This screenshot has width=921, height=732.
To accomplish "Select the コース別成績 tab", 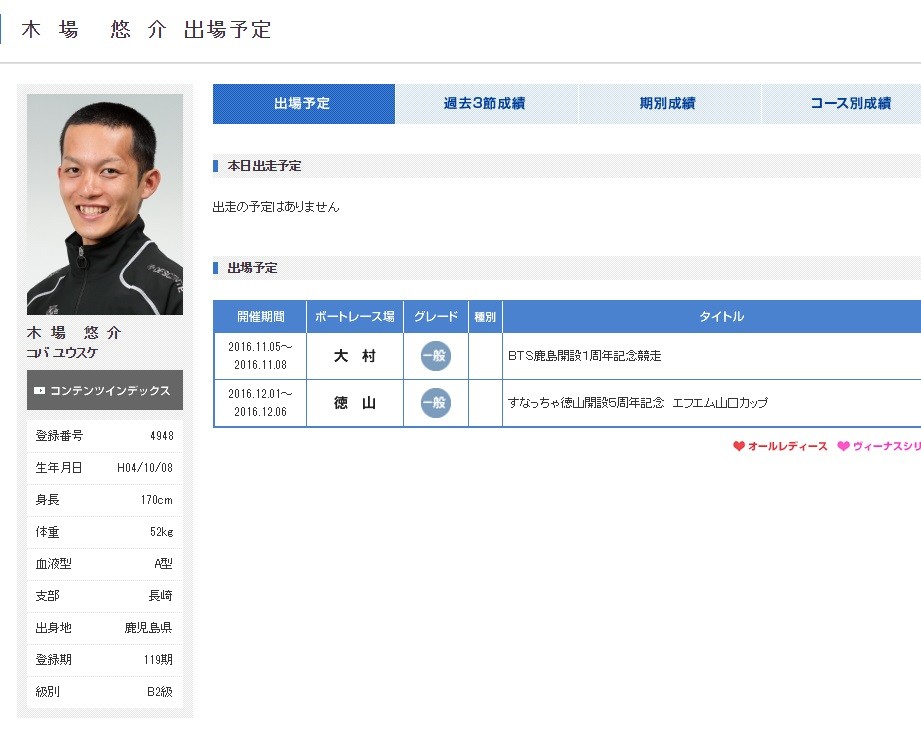I will pos(850,104).
